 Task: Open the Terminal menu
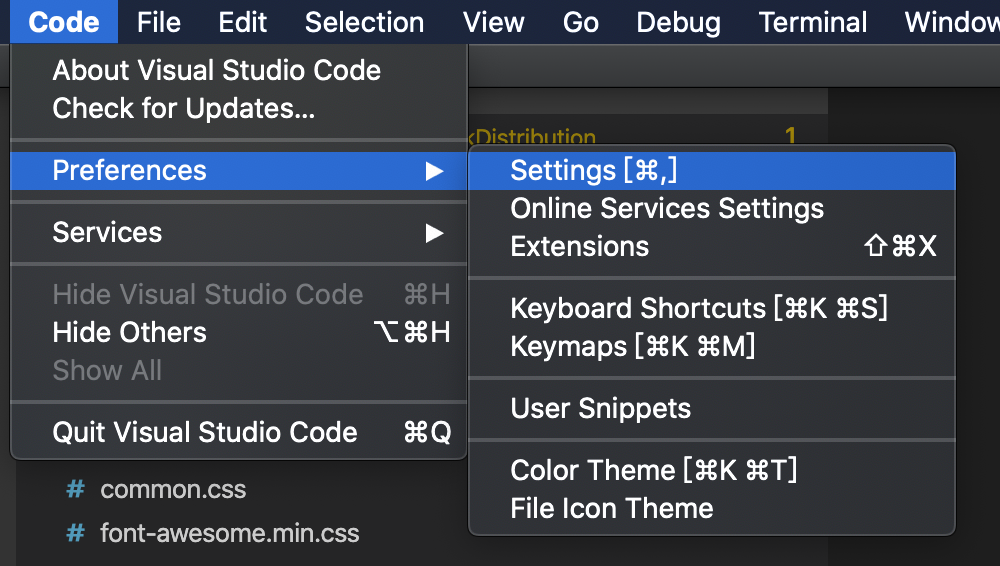[x=813, y=22]
